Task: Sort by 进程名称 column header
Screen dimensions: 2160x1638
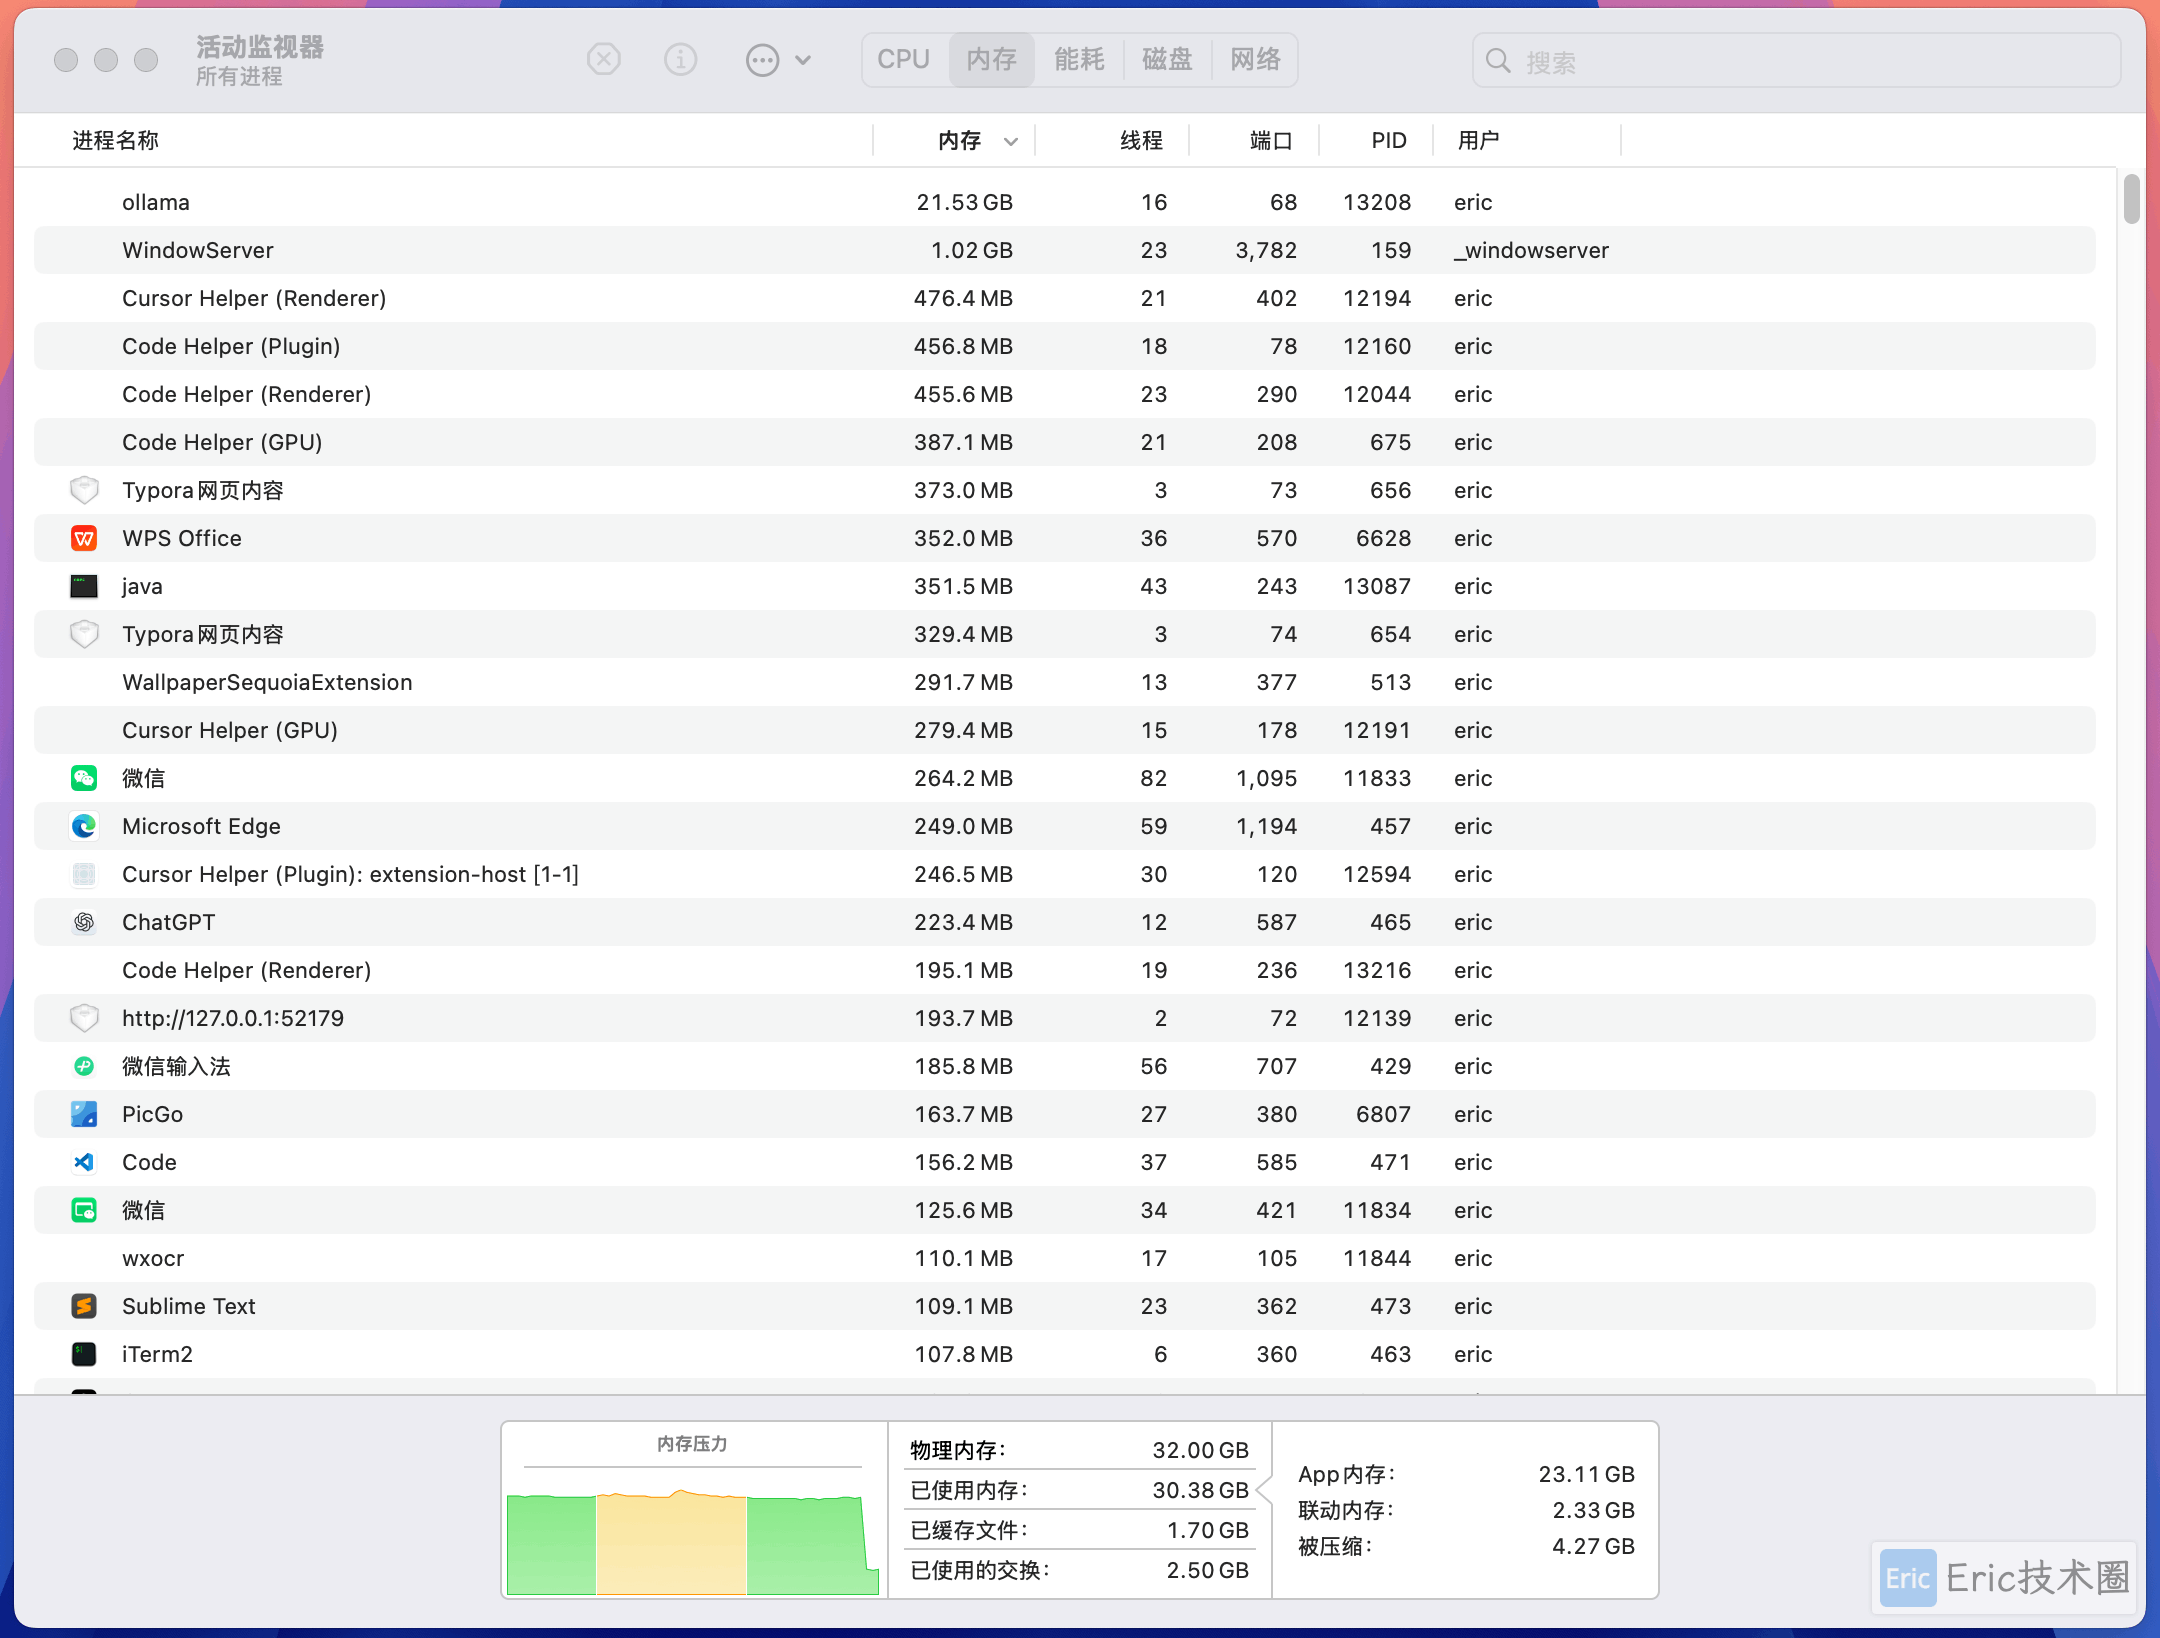Action: point(115,141)
